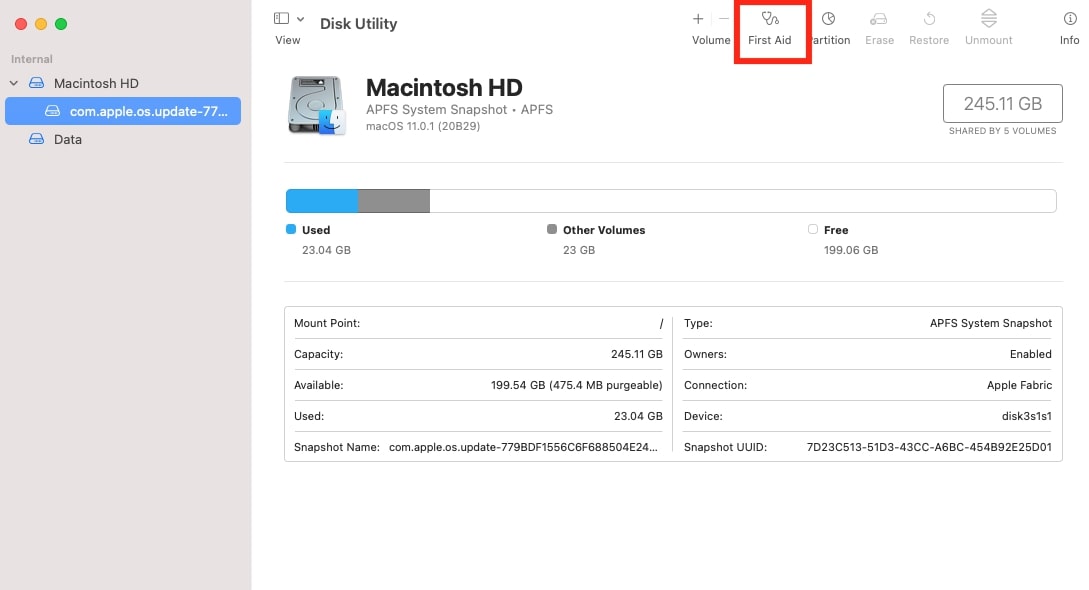This screenshot has height=590, width=1089.
Task: Click the Other Volumes legend gray square
Action: coord(552,229)
